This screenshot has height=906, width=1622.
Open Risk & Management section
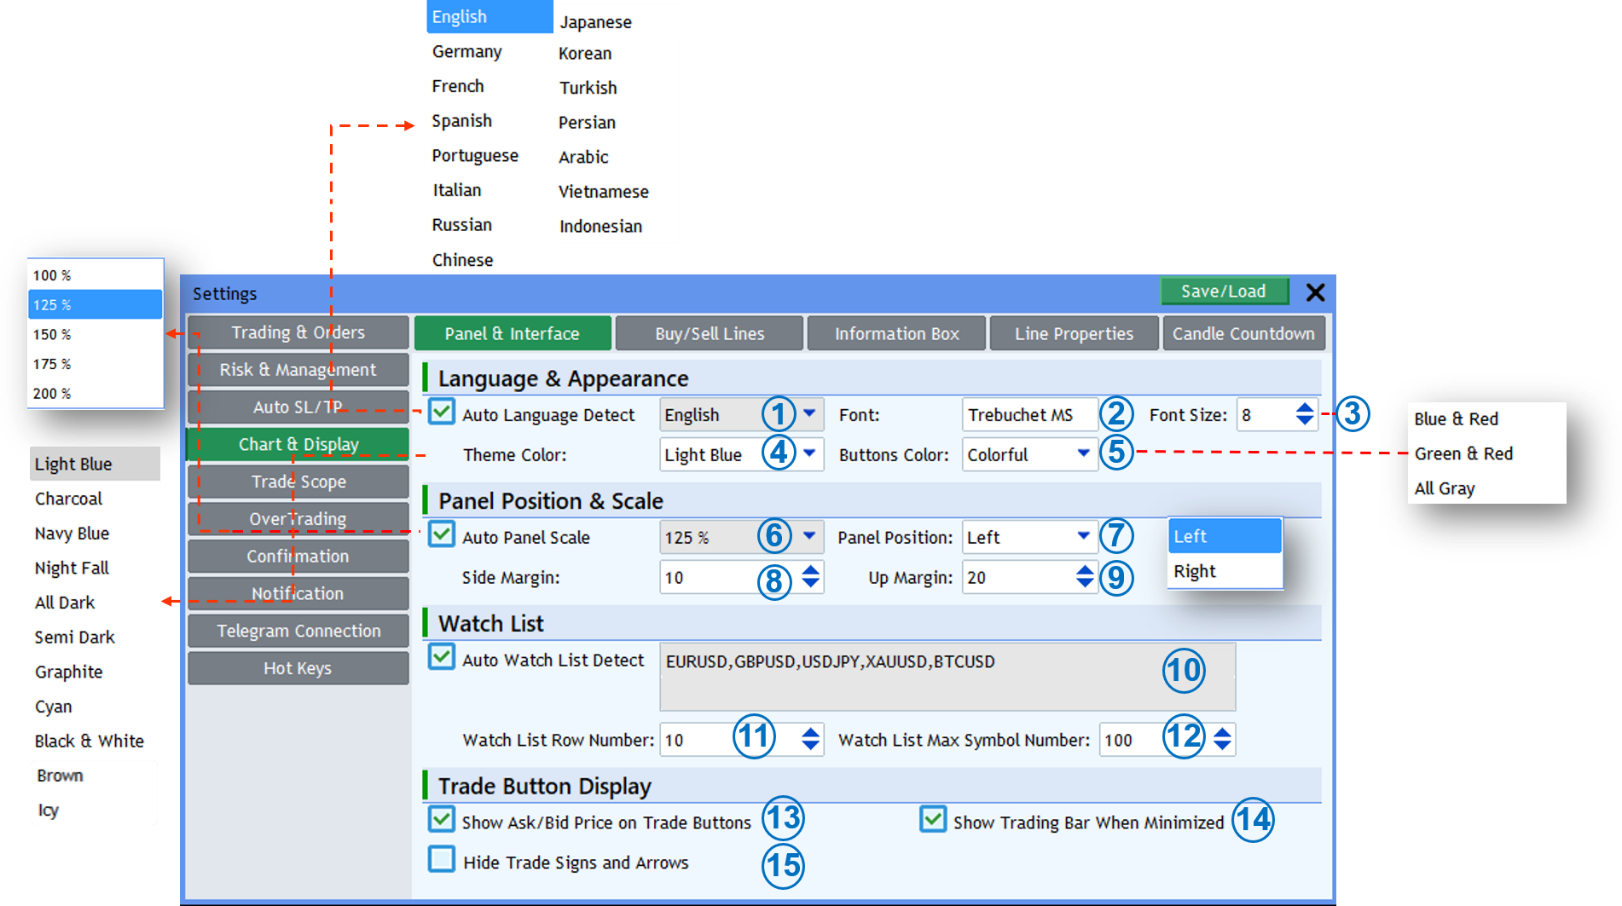[x=298, y=369]
